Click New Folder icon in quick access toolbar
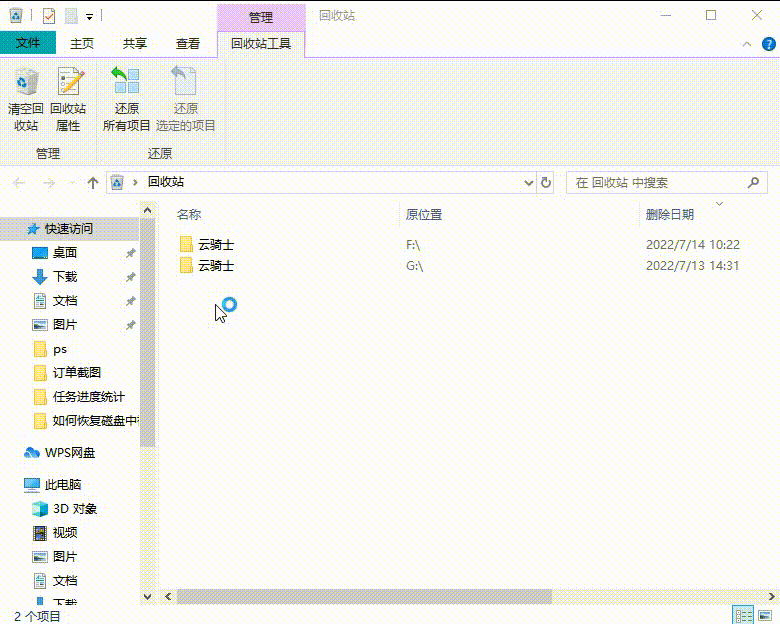Viewport: 780px width, 624px height. click(71, 16)
